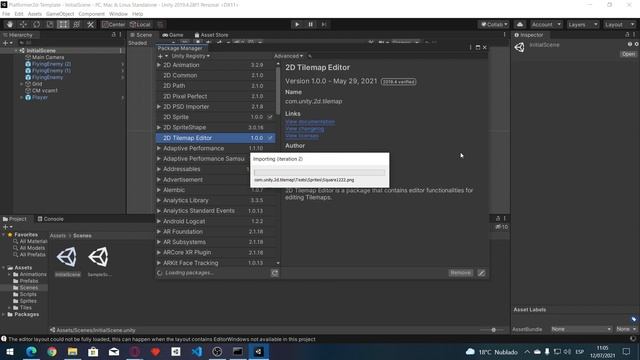Expand the 2D SpriteShape package
Viewport: 640px width, 360px height.
[159, 127]
